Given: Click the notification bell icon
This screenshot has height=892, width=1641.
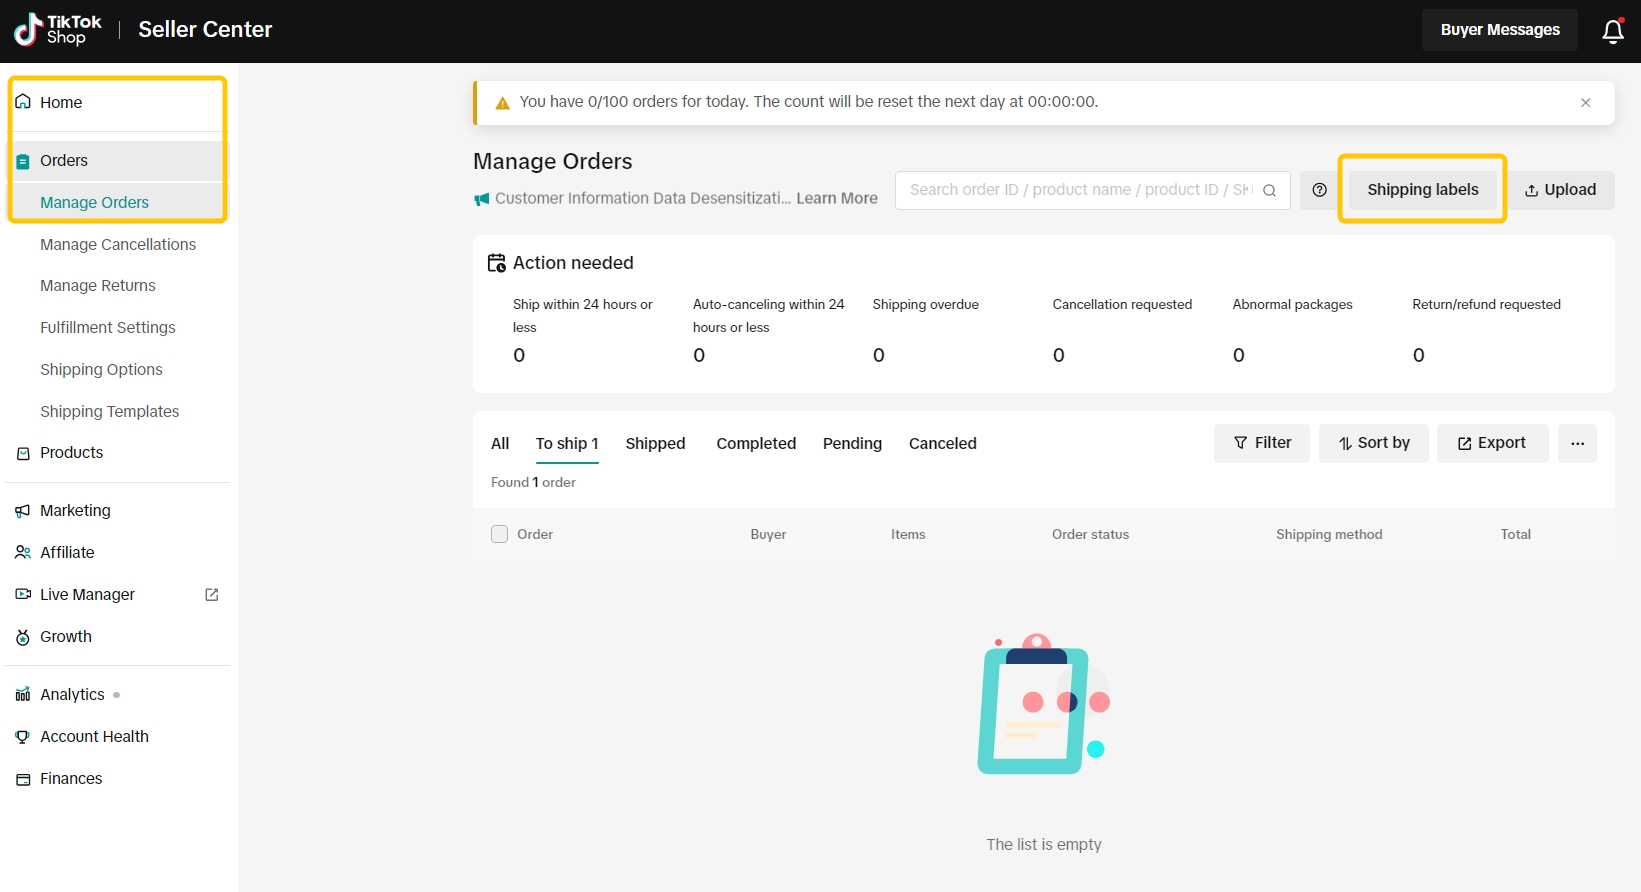Looking at the screenshot, I should 1612,31.
